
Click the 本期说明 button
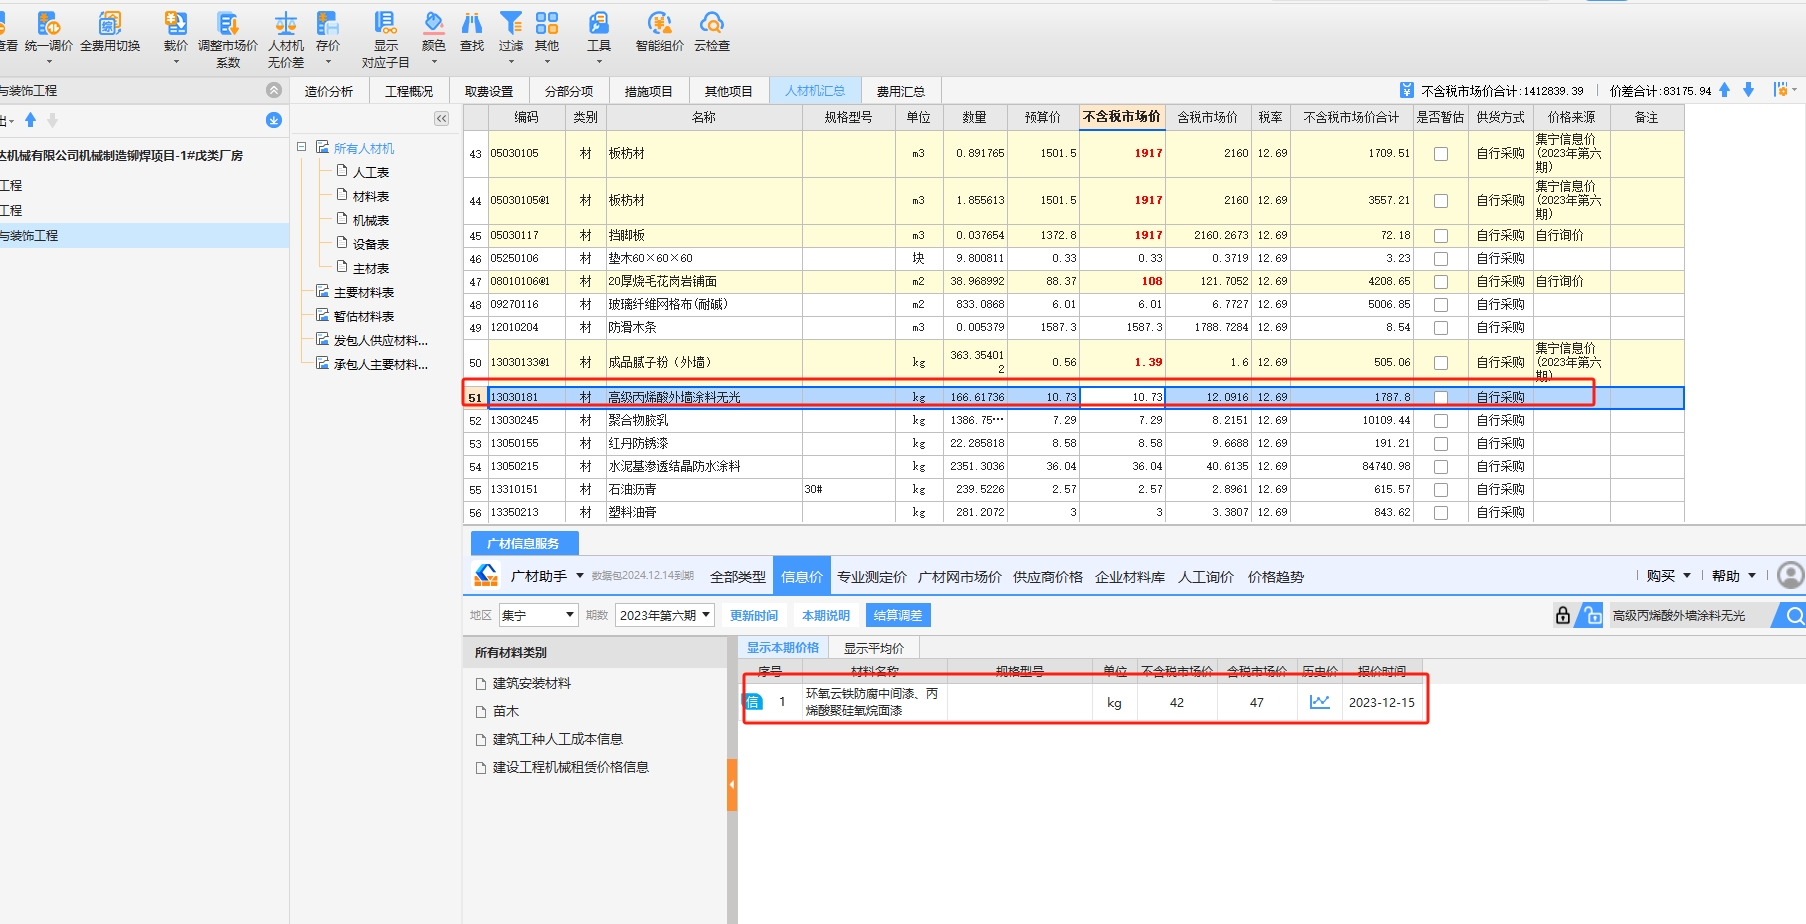coord(826,615)
